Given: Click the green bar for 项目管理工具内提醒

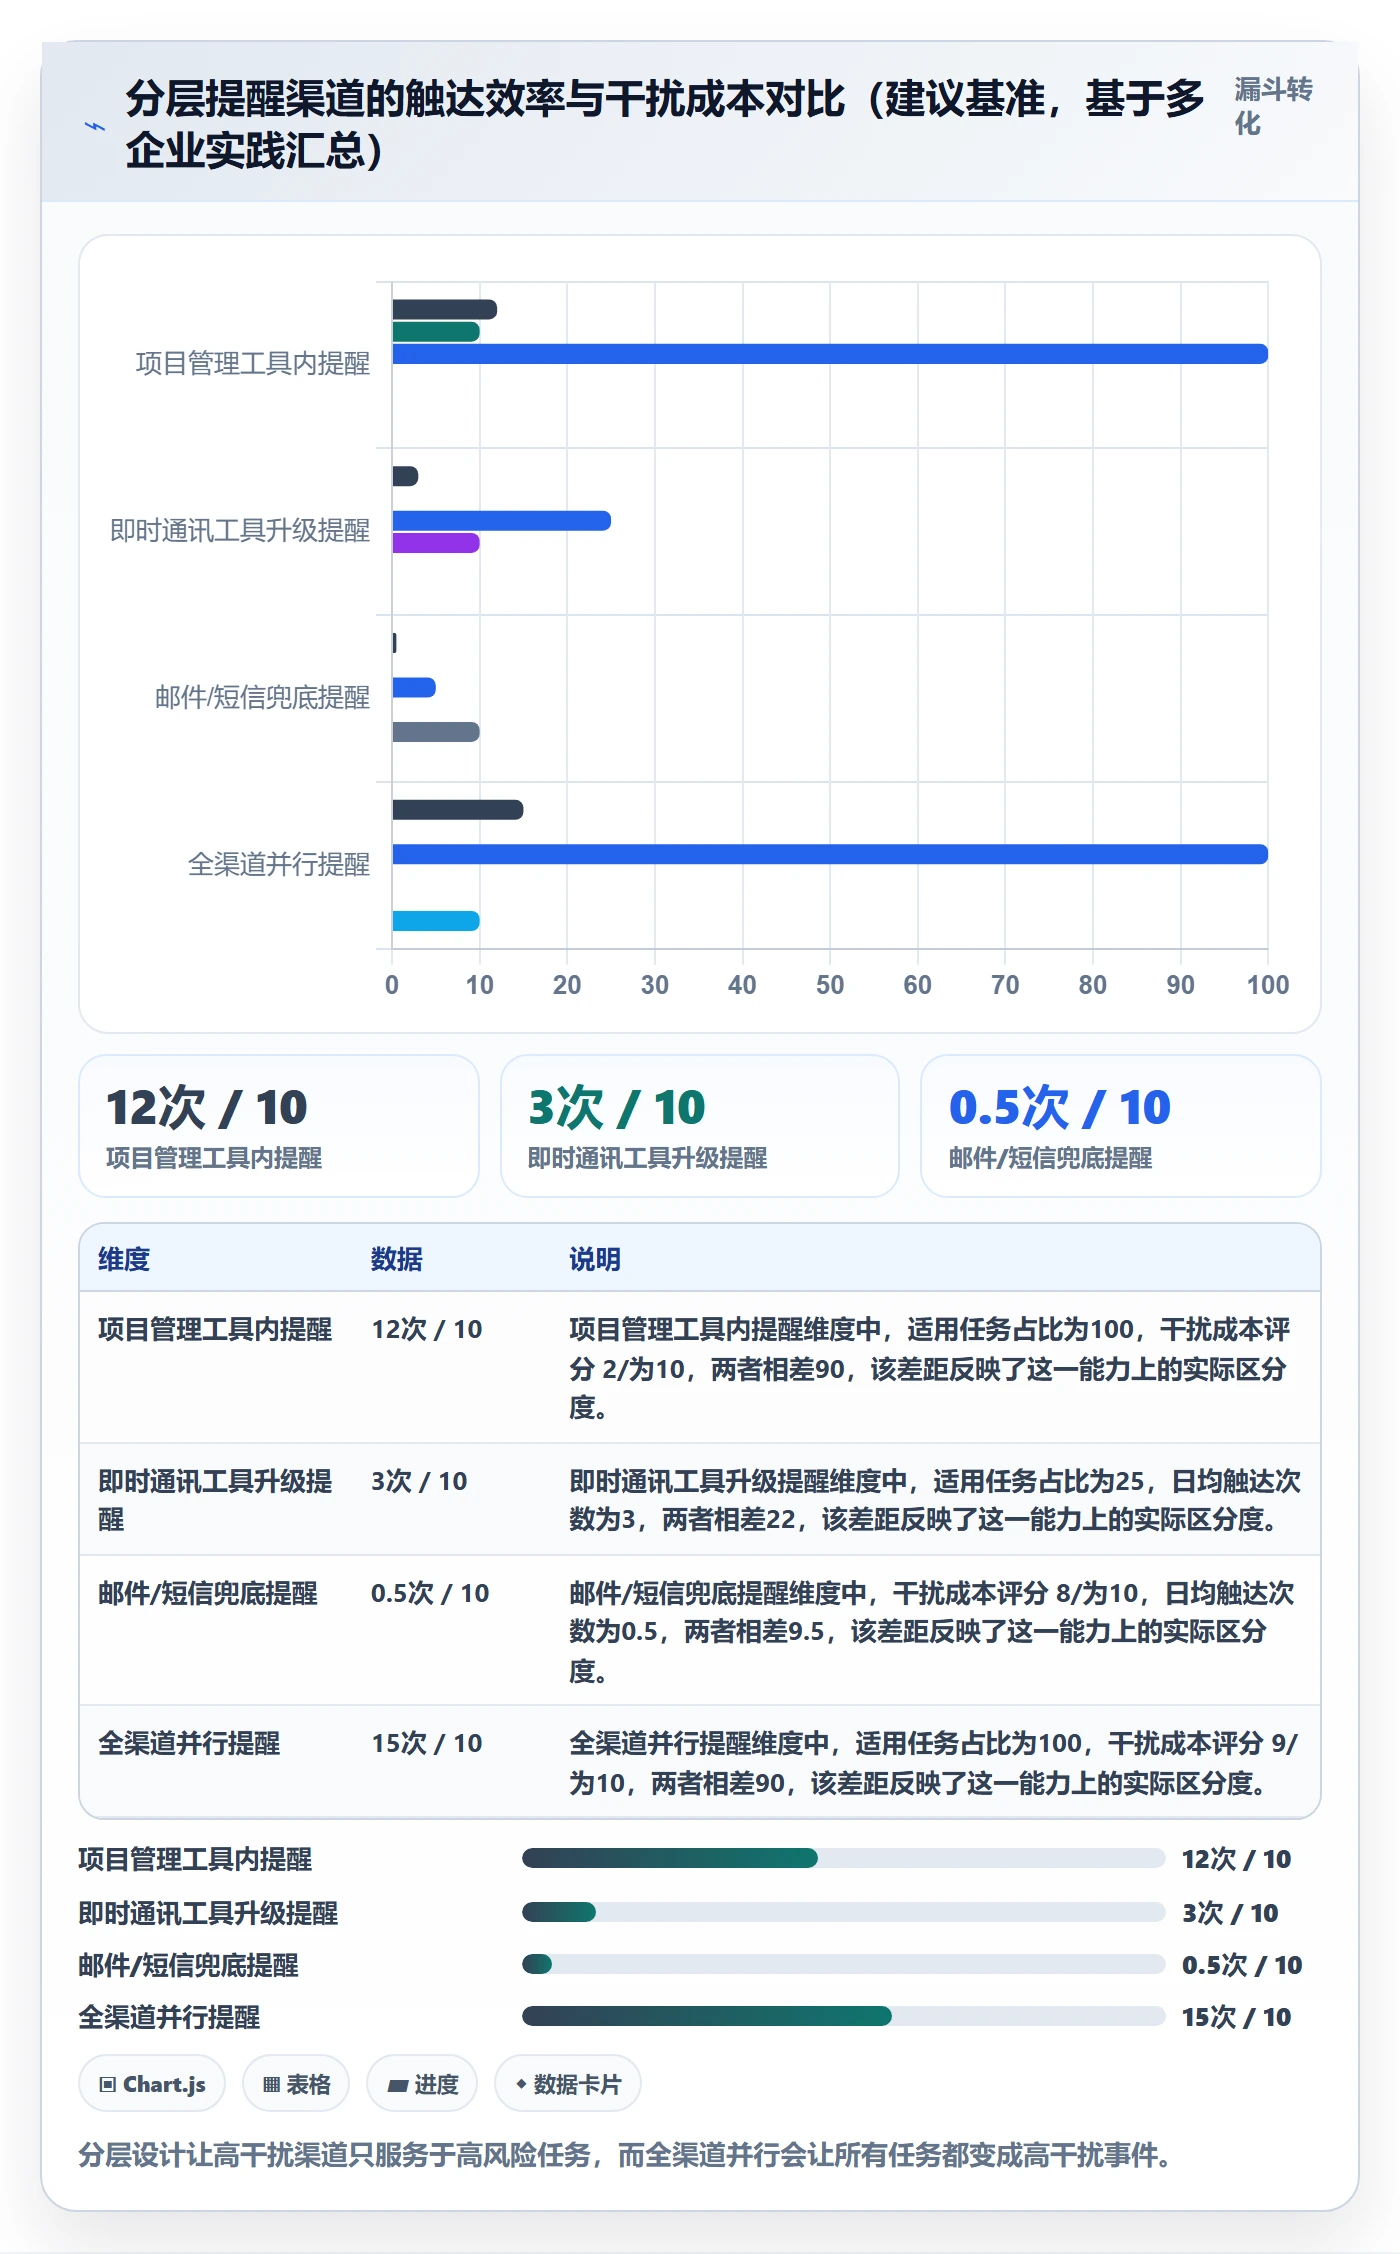Looking at the screenshot, I should point(436,332).
